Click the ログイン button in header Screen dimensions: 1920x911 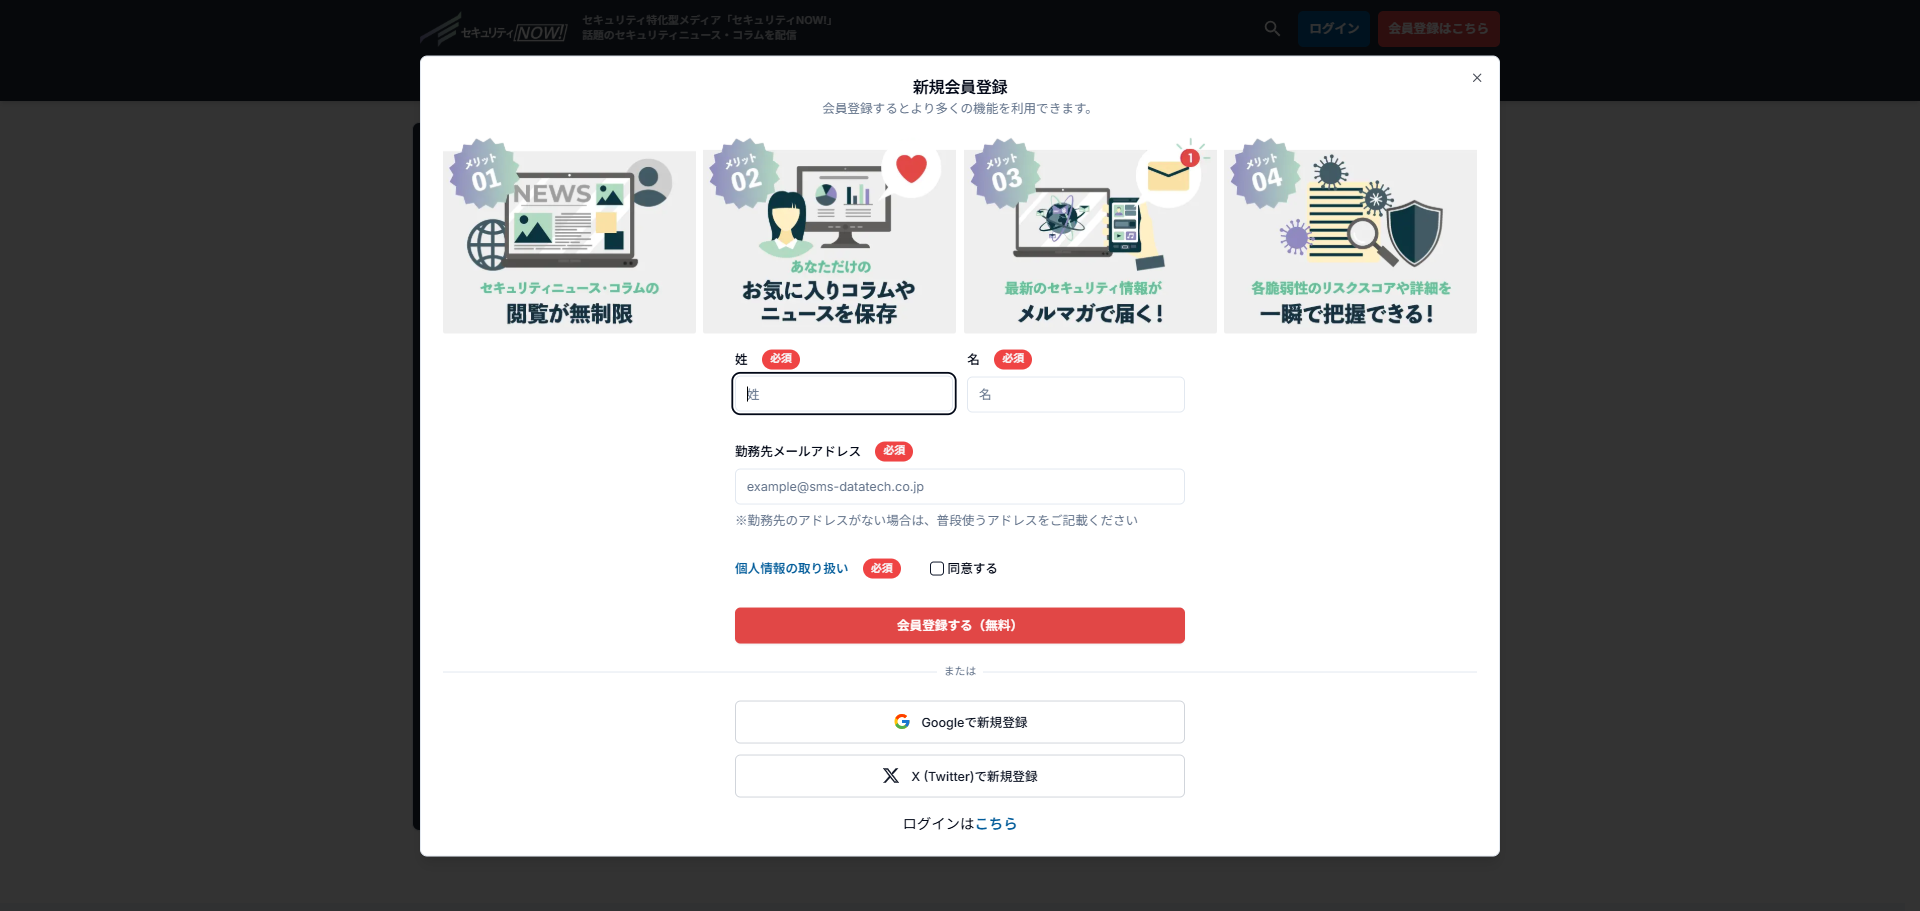coord(1333,29)
